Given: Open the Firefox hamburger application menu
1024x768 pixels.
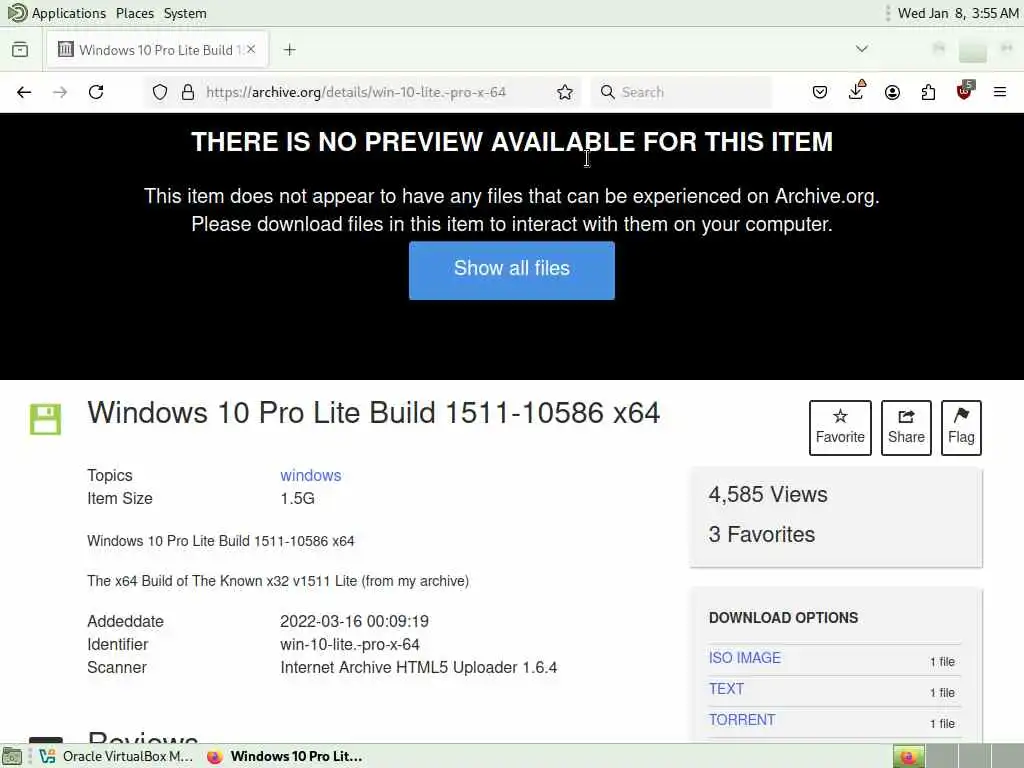Looking at the screenshot, I should click(x=1000, y=92).
